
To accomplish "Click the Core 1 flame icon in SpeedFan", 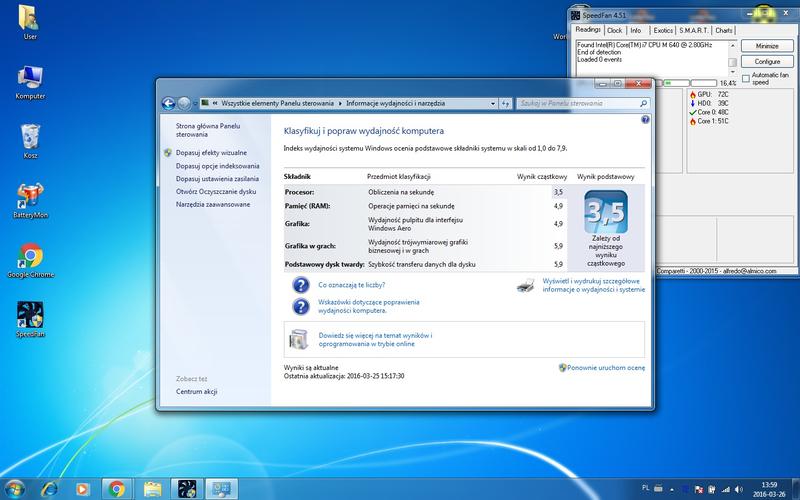I will (x=693, y=121).
